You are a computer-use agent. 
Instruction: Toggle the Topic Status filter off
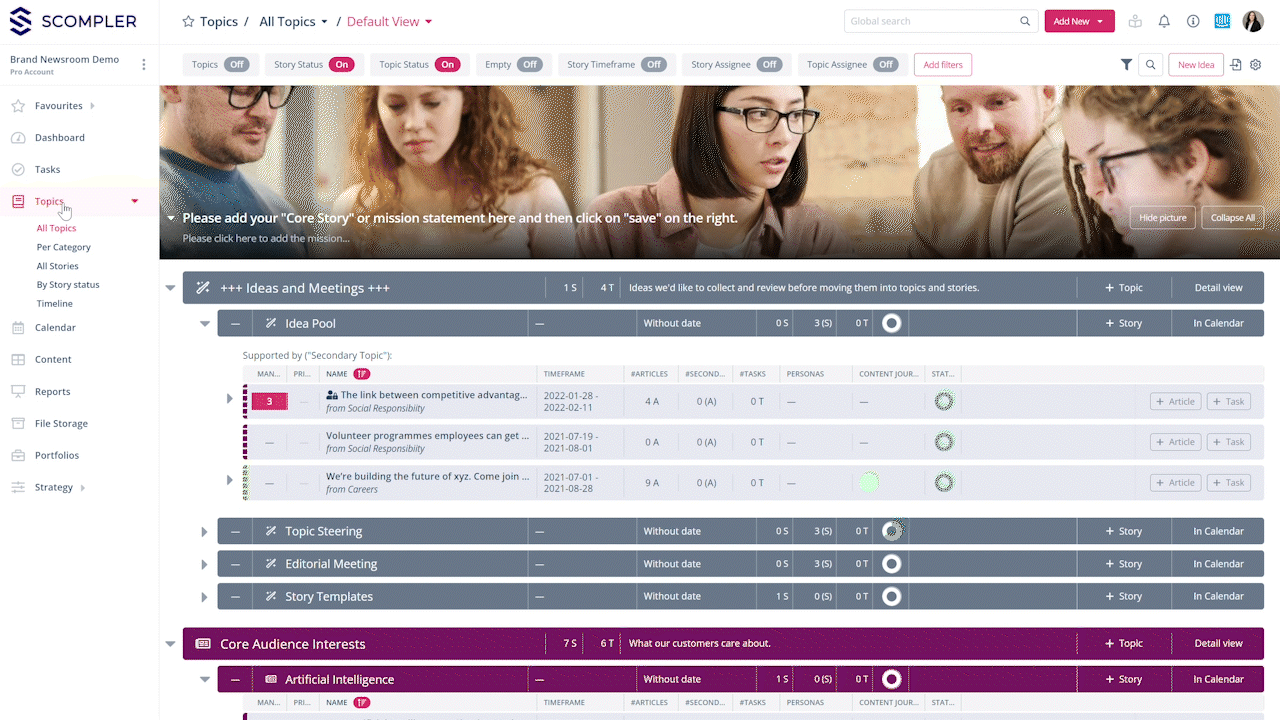pyautogui.click(x=447, y=65)
